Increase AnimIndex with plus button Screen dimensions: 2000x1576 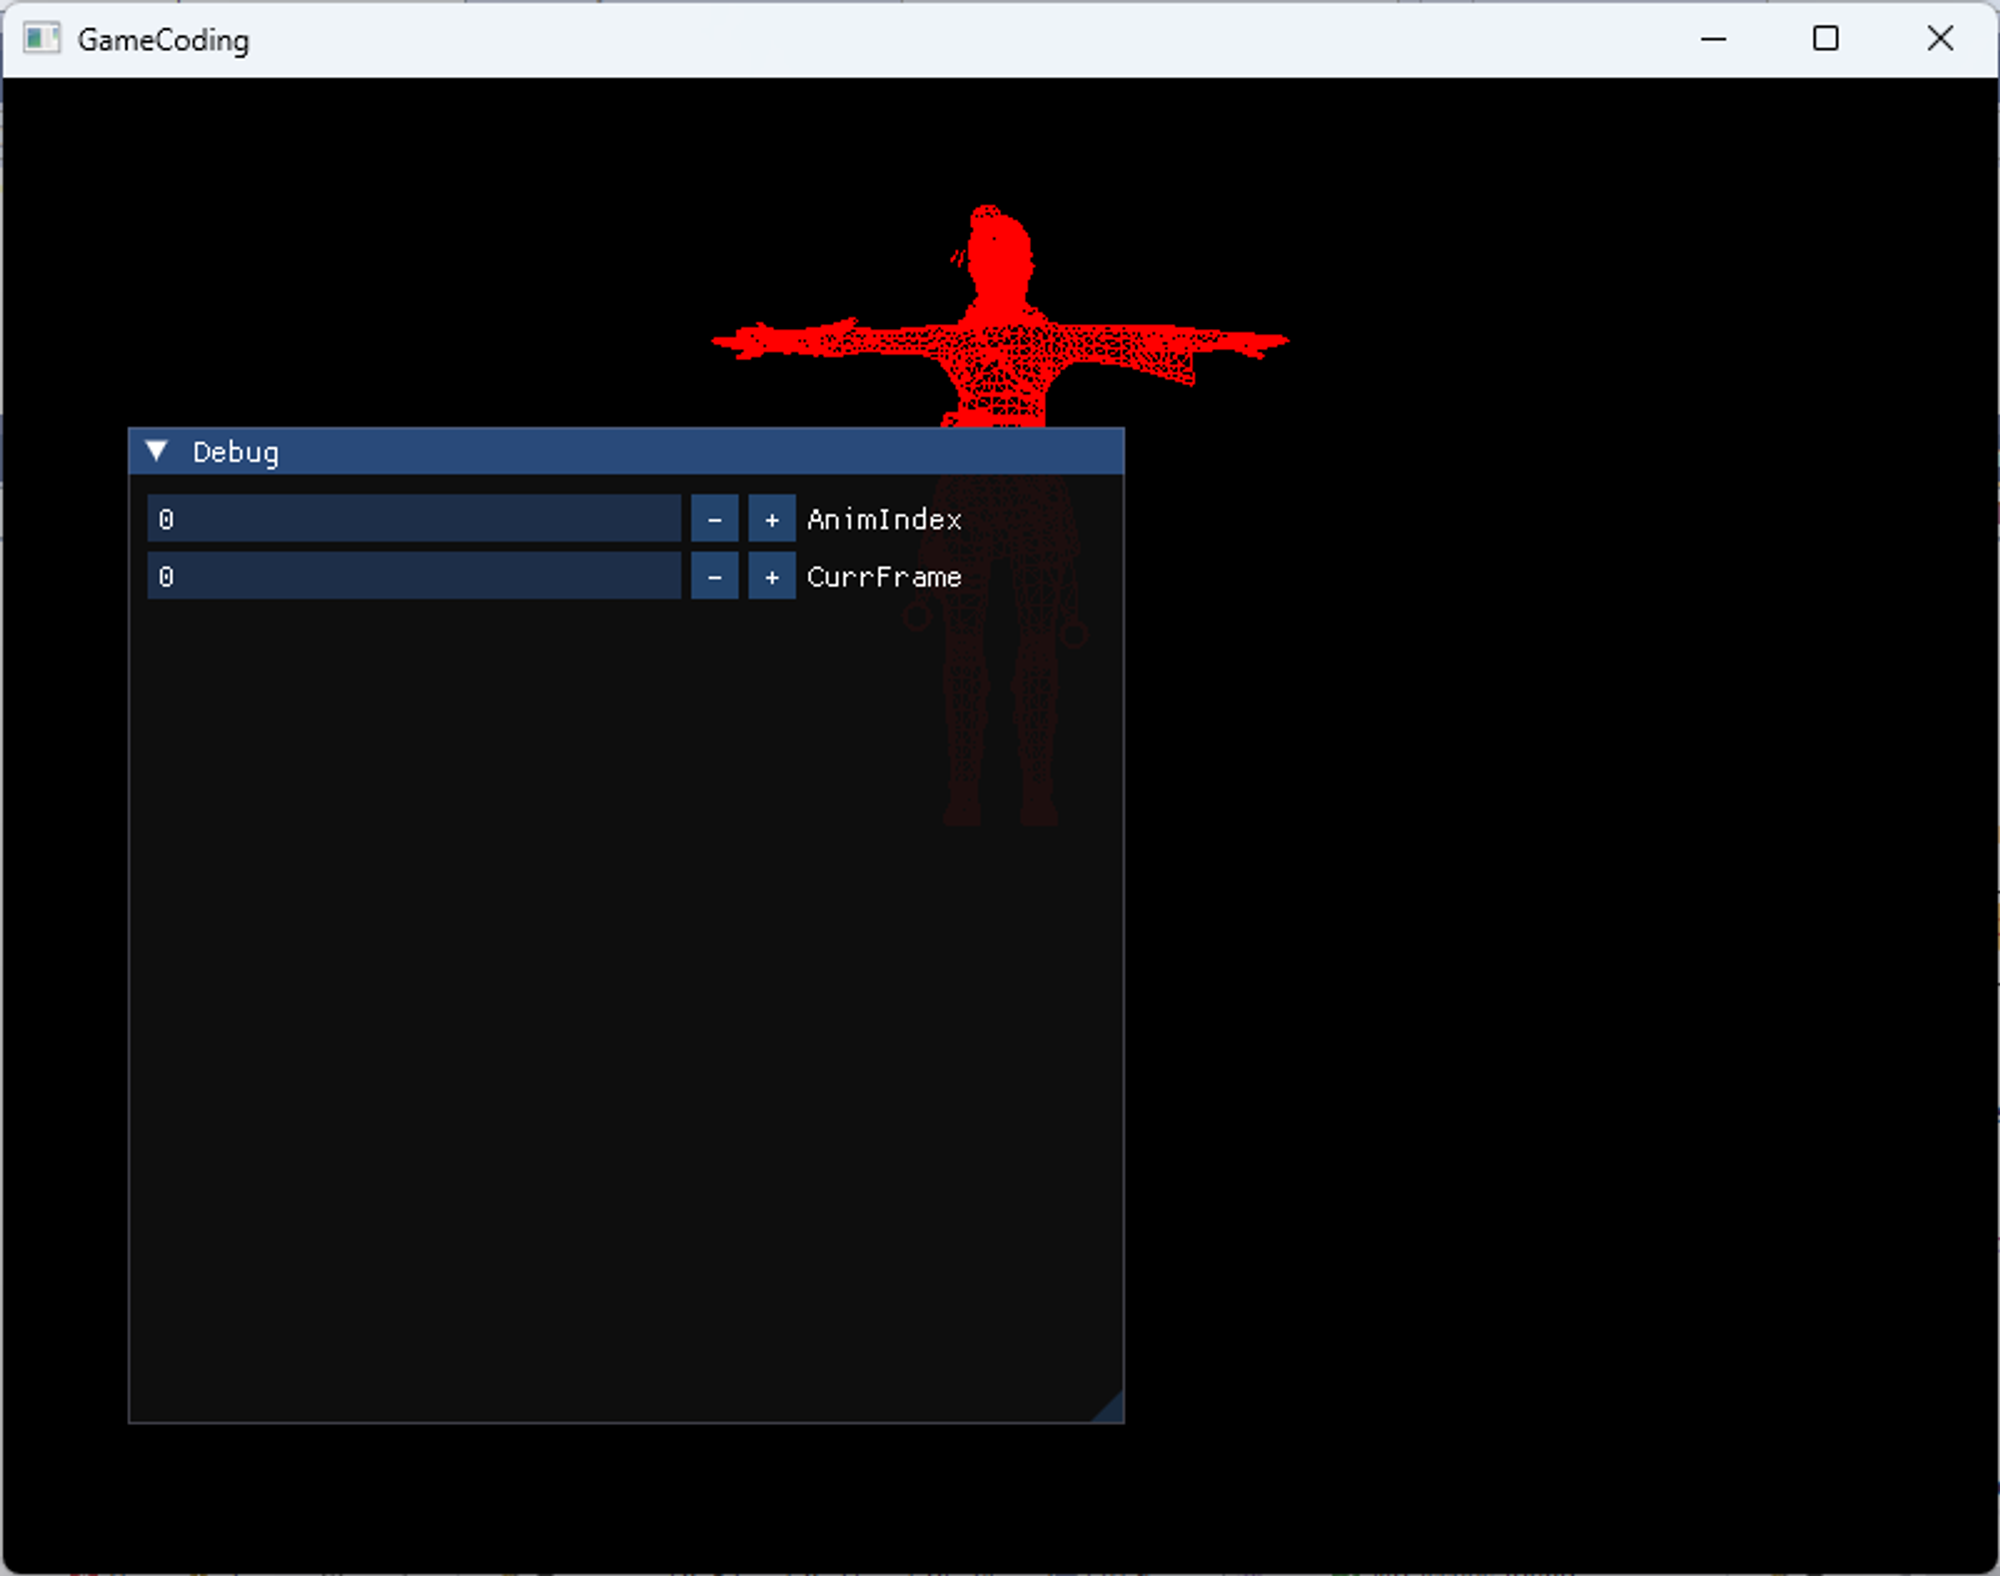[x=771, y=519]
